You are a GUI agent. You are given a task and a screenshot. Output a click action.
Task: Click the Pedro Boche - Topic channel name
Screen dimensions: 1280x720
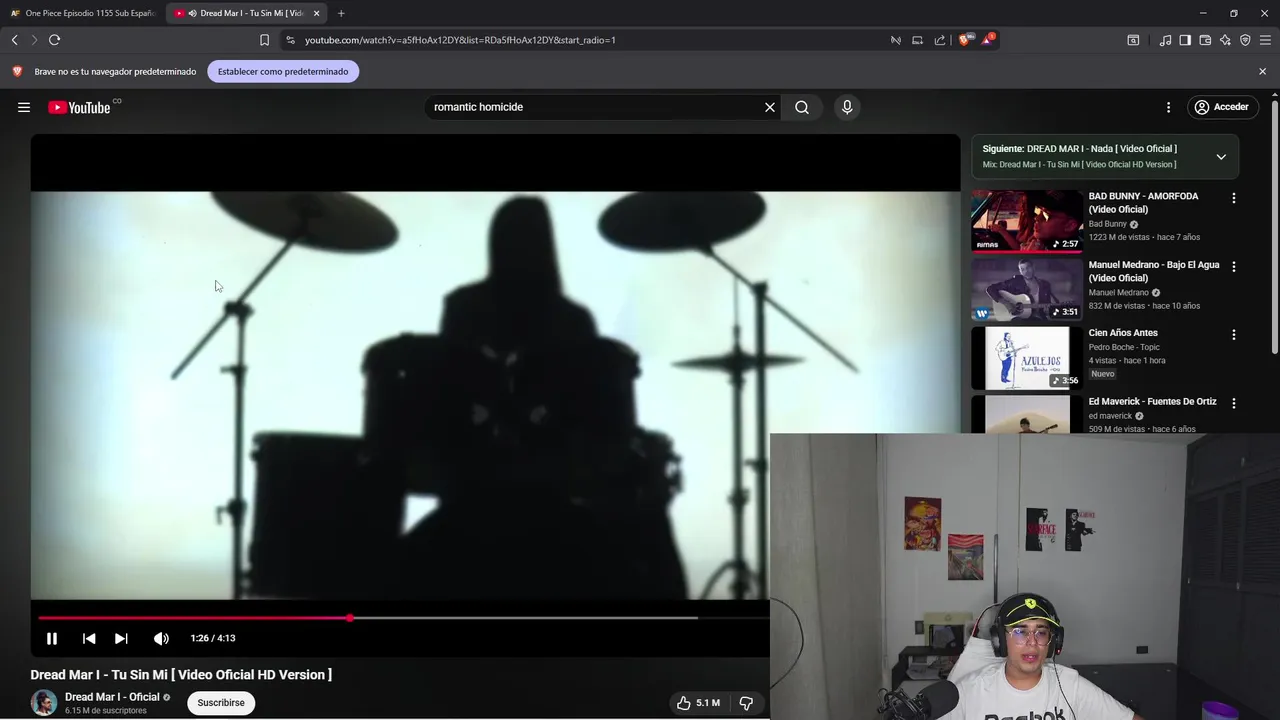tap(1124, 347)
